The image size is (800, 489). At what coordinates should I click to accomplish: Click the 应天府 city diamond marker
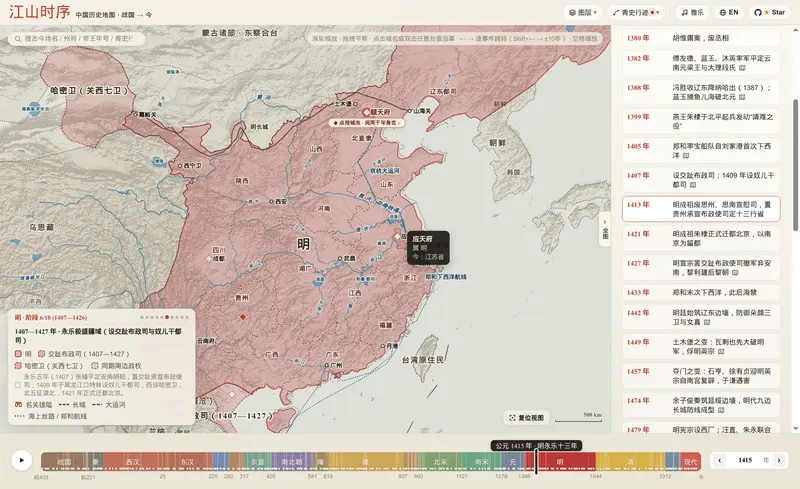coord(397,236)
